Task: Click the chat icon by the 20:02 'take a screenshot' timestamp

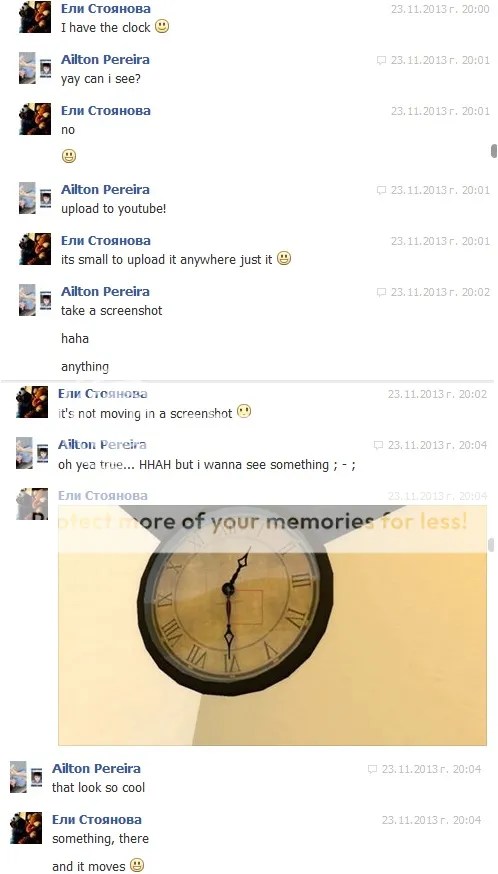Action: [x=381, y=292]
